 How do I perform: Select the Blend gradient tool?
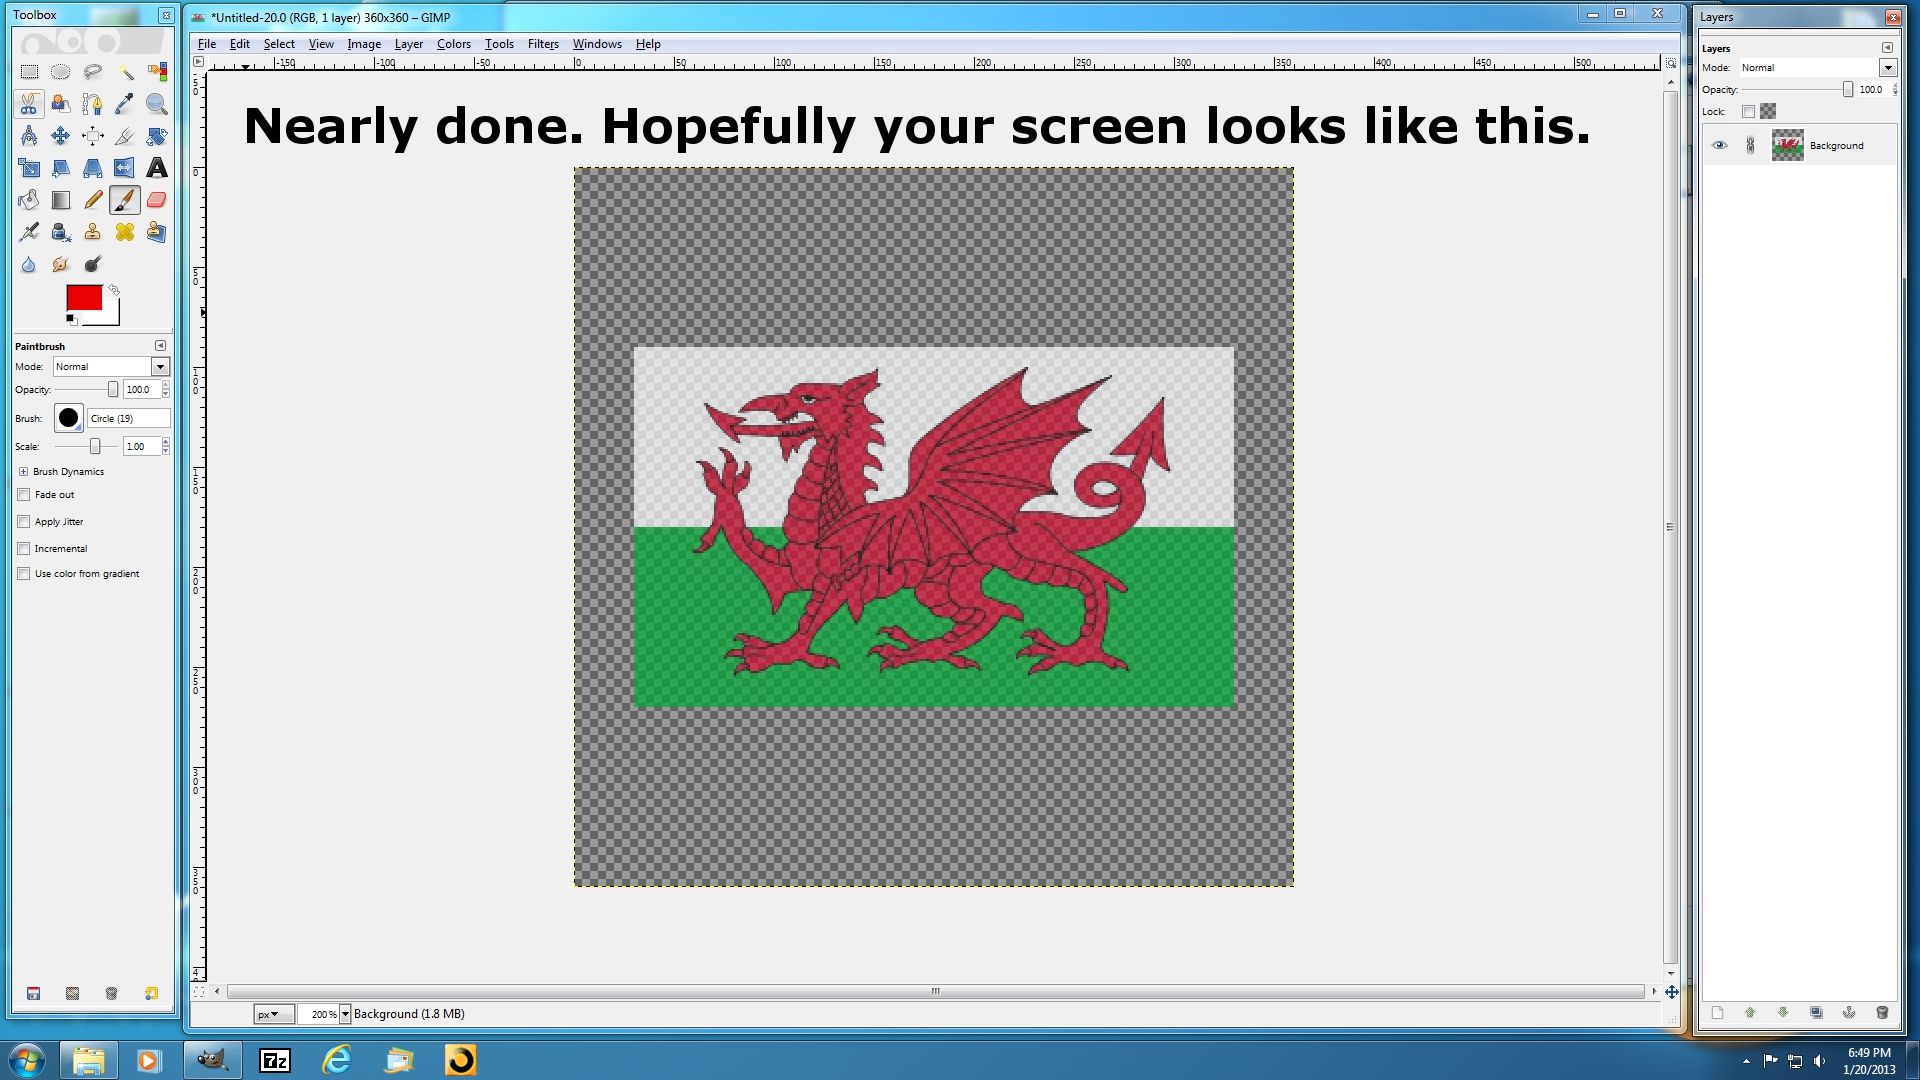(x=61, y=200)
